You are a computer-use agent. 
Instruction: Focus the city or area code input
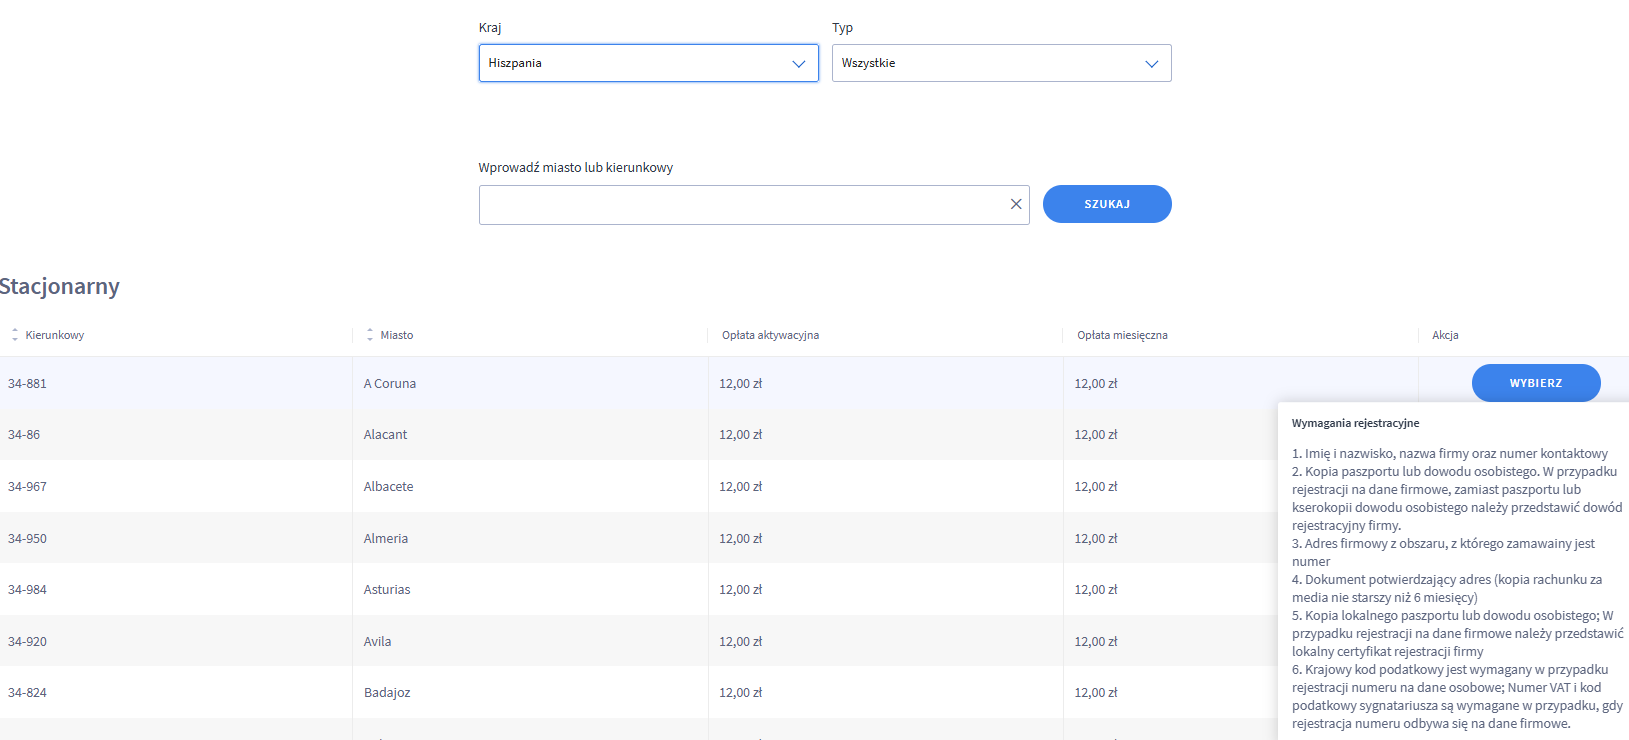click(x=740, y=204)
